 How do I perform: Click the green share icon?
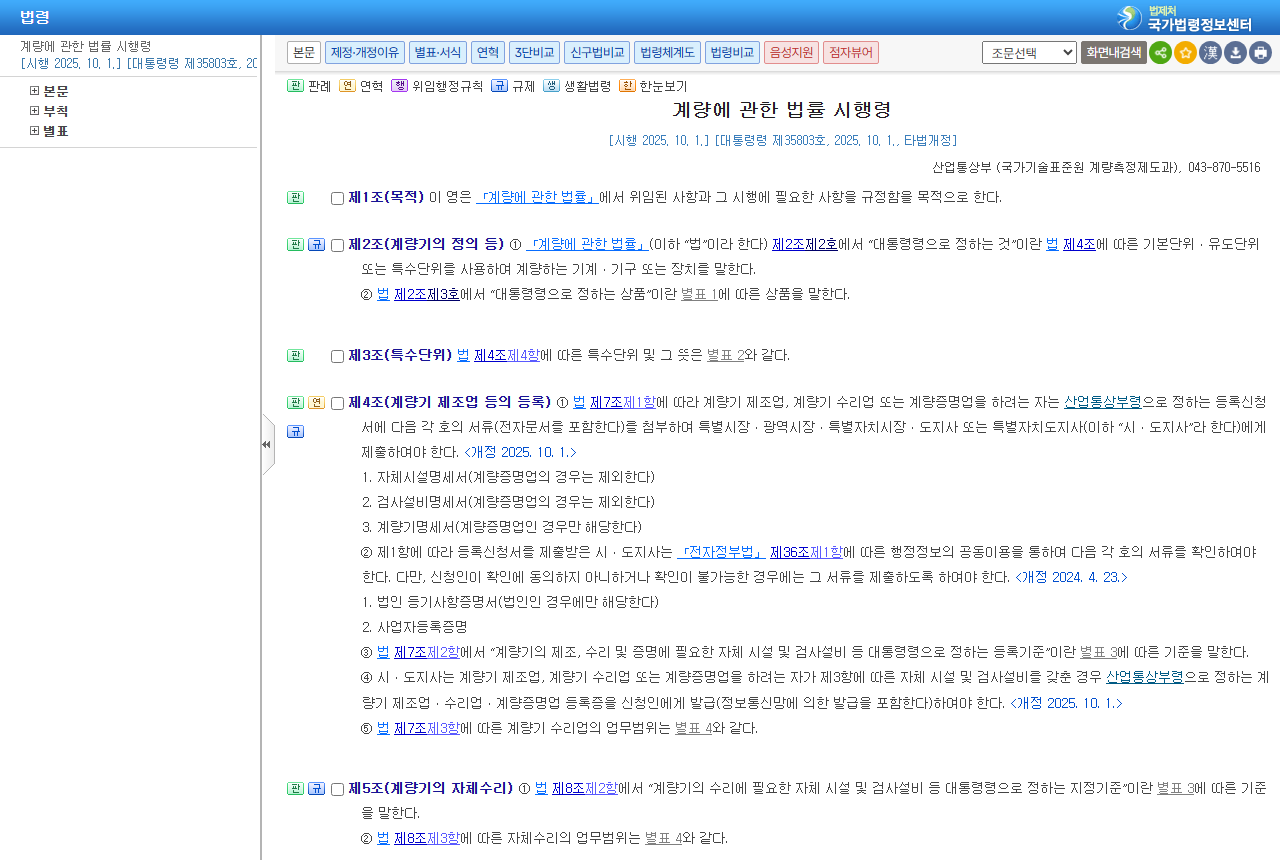1160,53
